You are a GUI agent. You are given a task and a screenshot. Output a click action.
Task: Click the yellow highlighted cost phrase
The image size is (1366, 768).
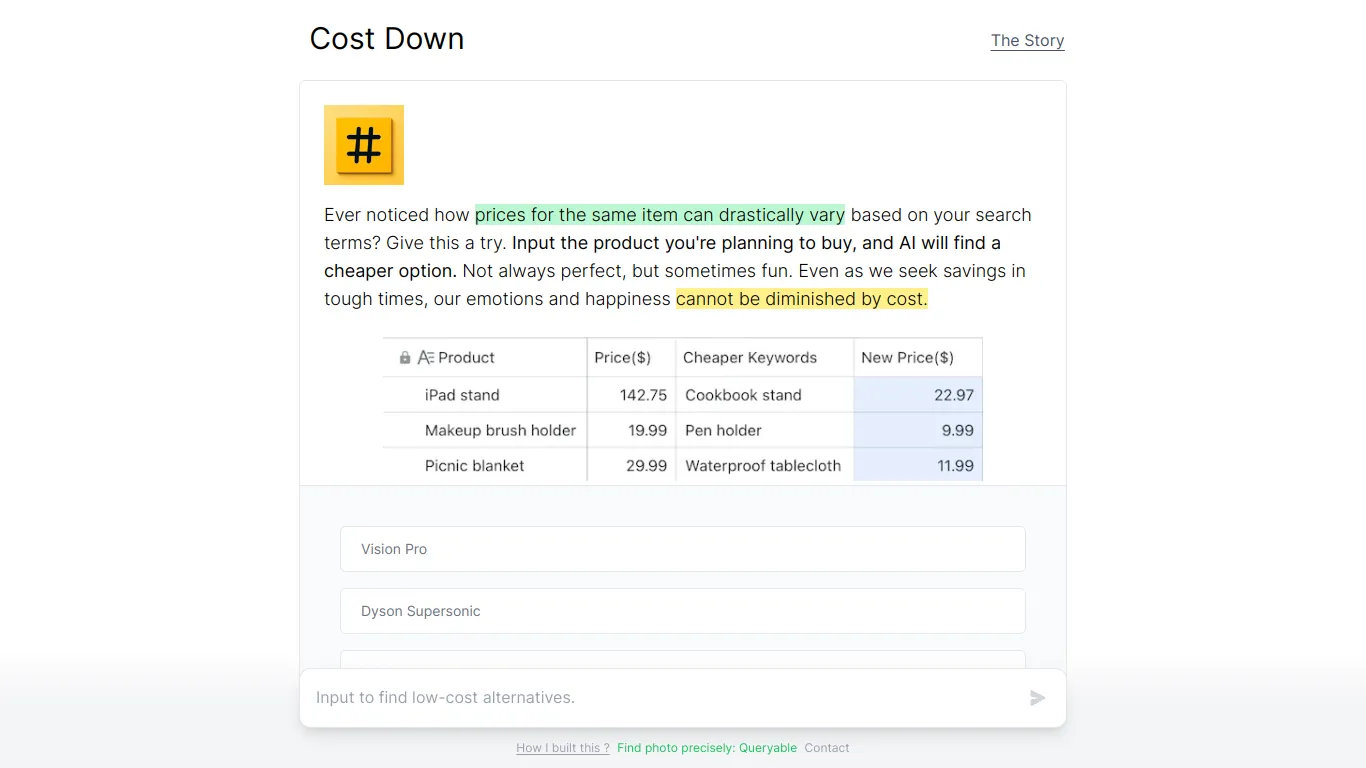tap(802, 299)
